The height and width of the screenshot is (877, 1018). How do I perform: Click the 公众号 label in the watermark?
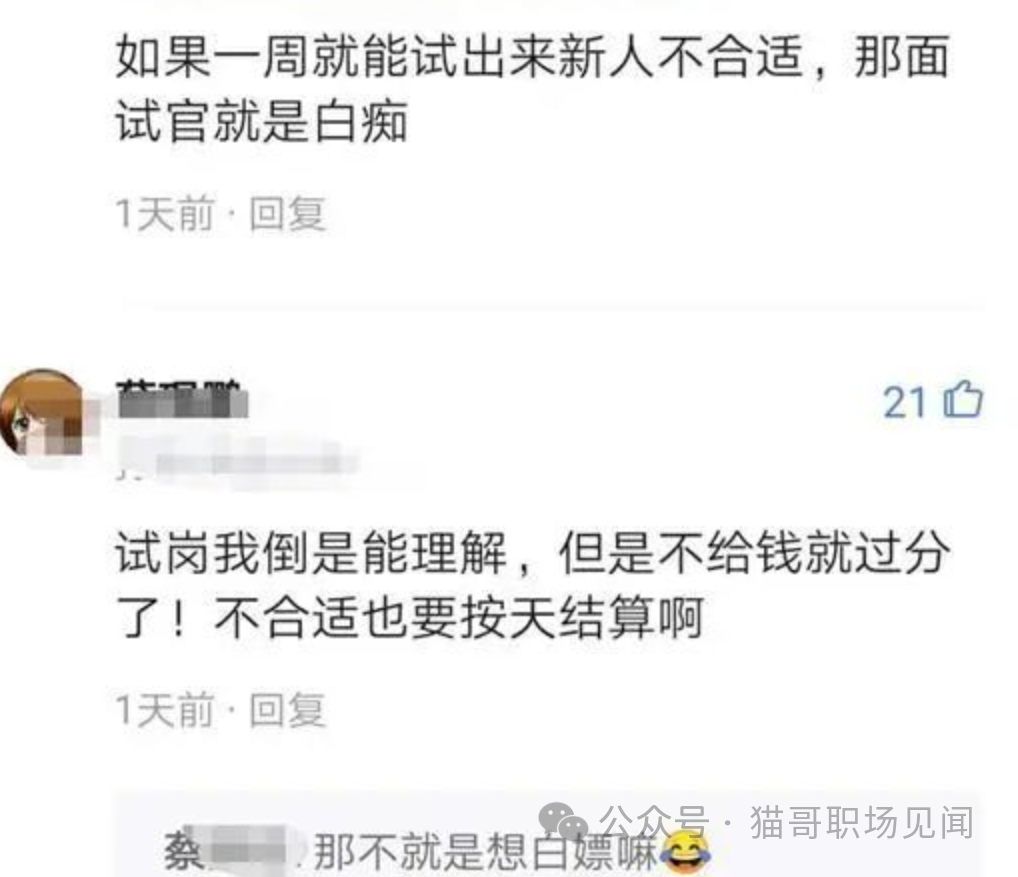click(654, 822)
